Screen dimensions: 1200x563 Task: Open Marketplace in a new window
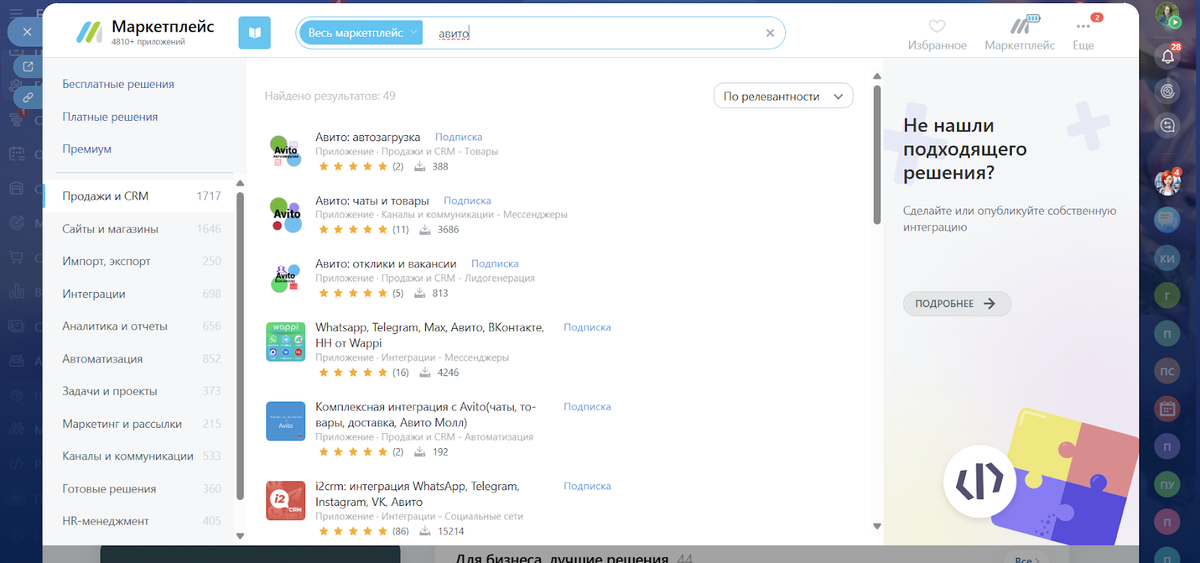pyautogui.click(x=27, y=66)
